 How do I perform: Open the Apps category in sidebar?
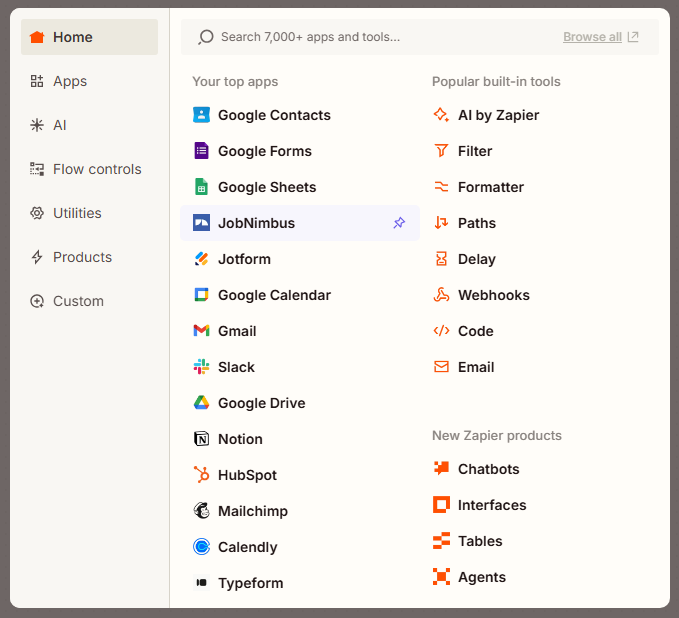[90, 81]
